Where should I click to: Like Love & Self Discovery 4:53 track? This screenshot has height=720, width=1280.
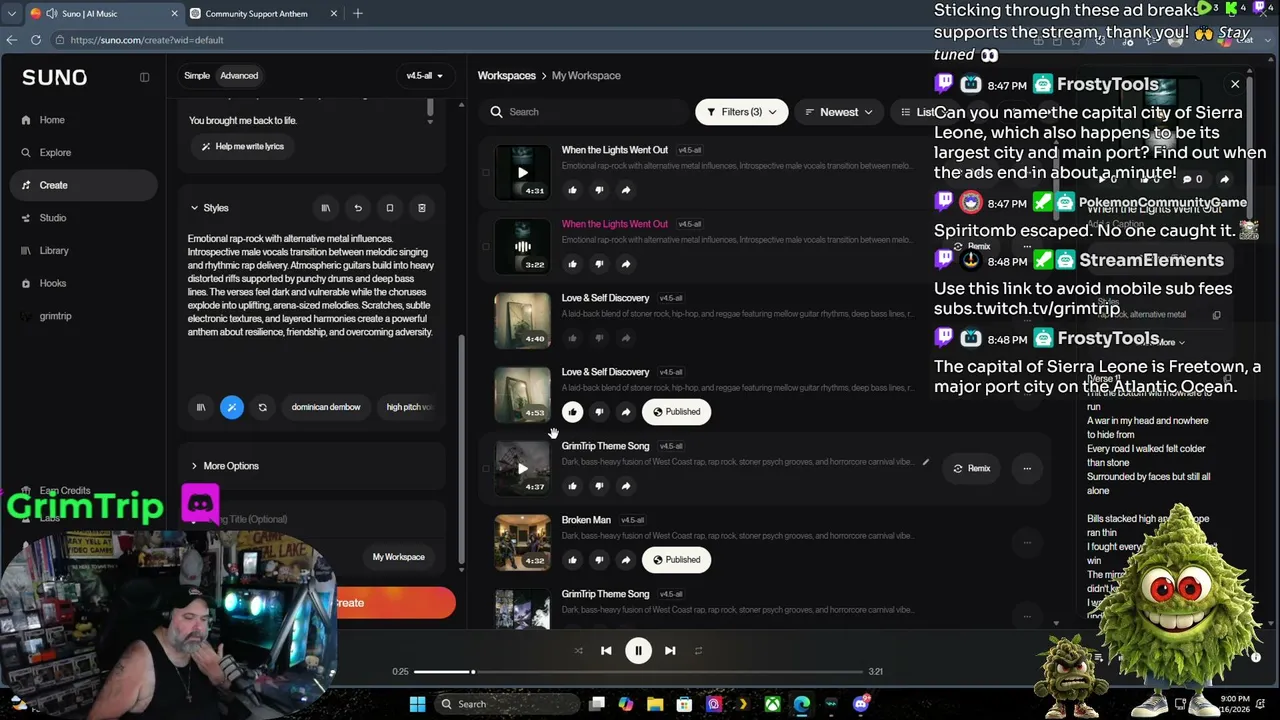point(572,412)
